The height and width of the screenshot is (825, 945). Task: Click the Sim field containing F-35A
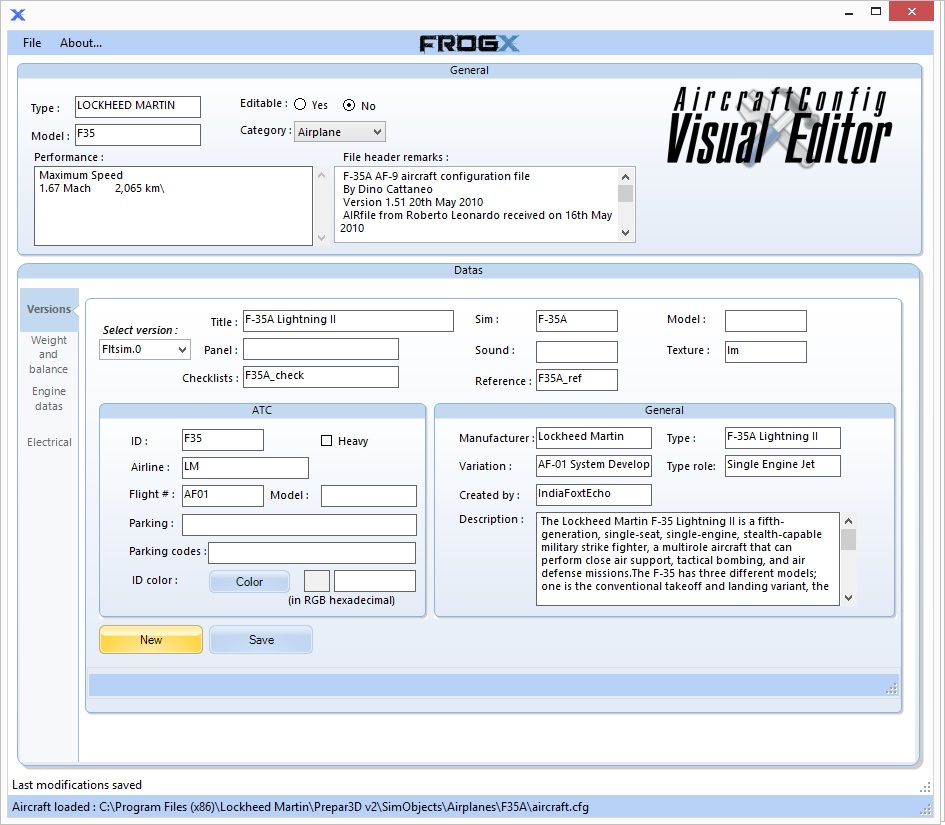(x=577, y=321)
